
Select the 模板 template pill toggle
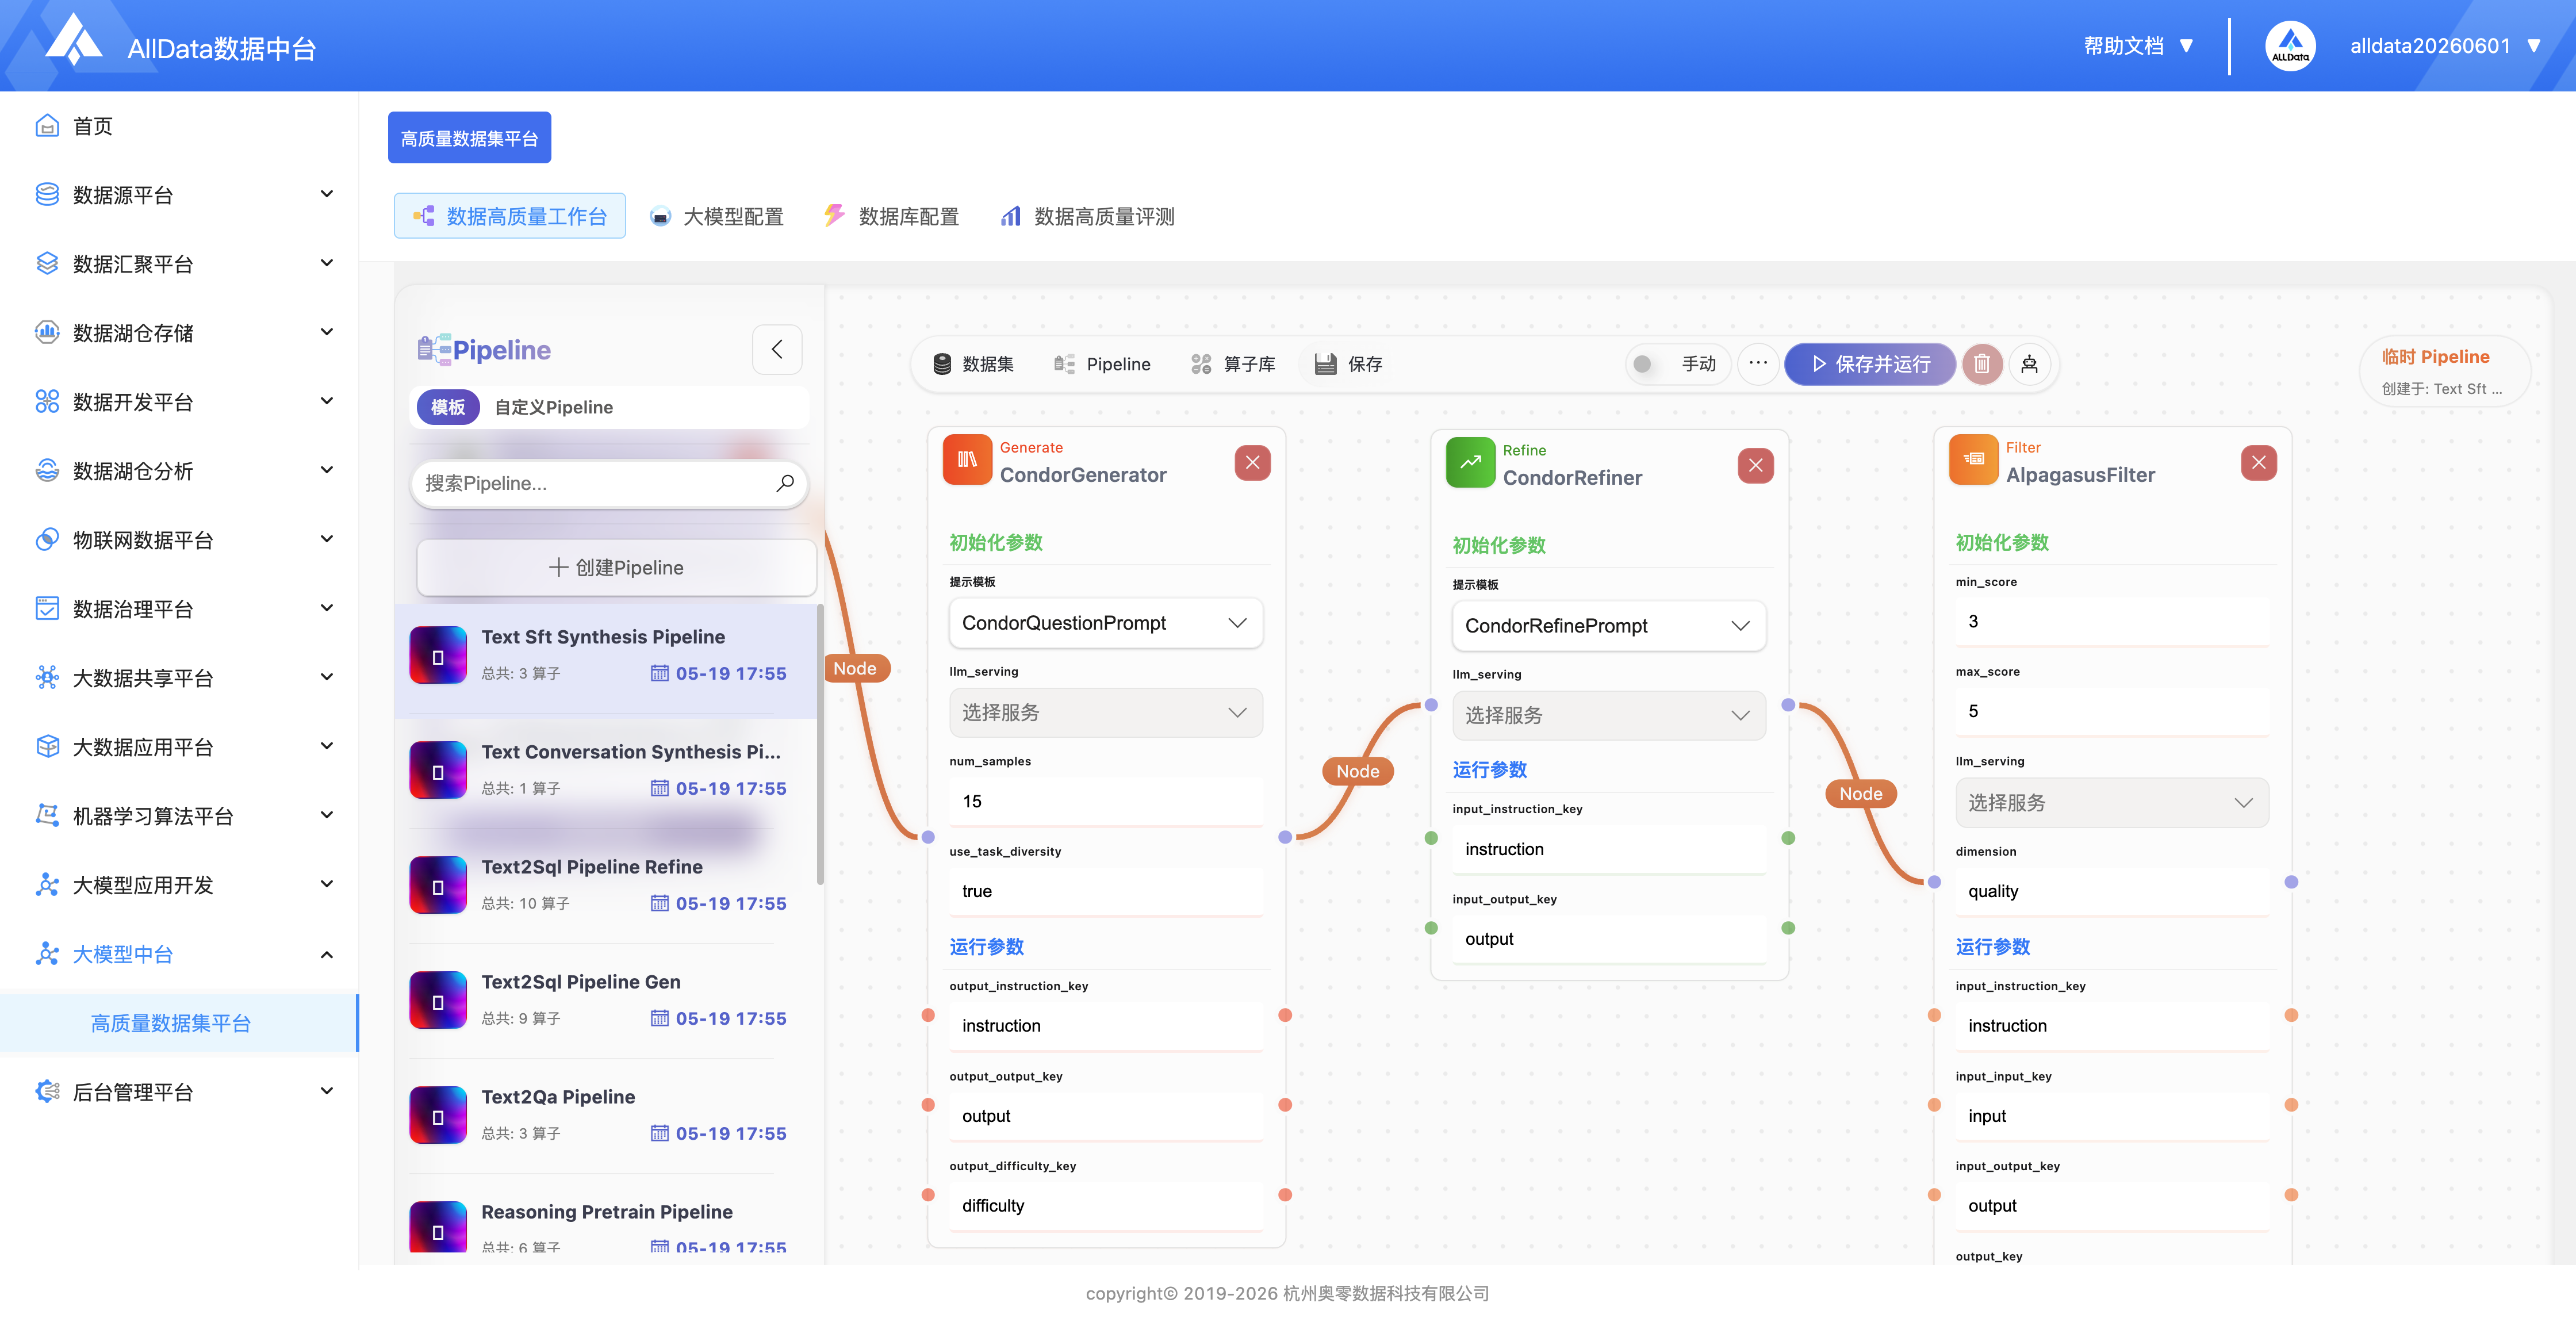pyautogui.click(x=448, y=407)
